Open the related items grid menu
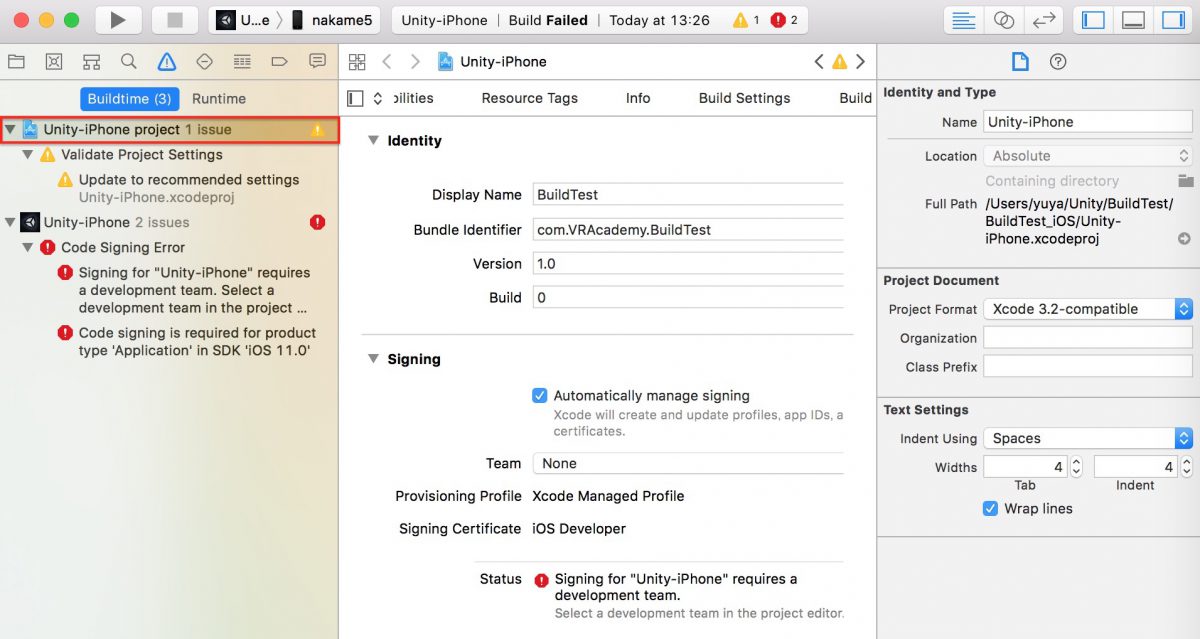Viewport: 1200px width, 639px height. [357, 62]
